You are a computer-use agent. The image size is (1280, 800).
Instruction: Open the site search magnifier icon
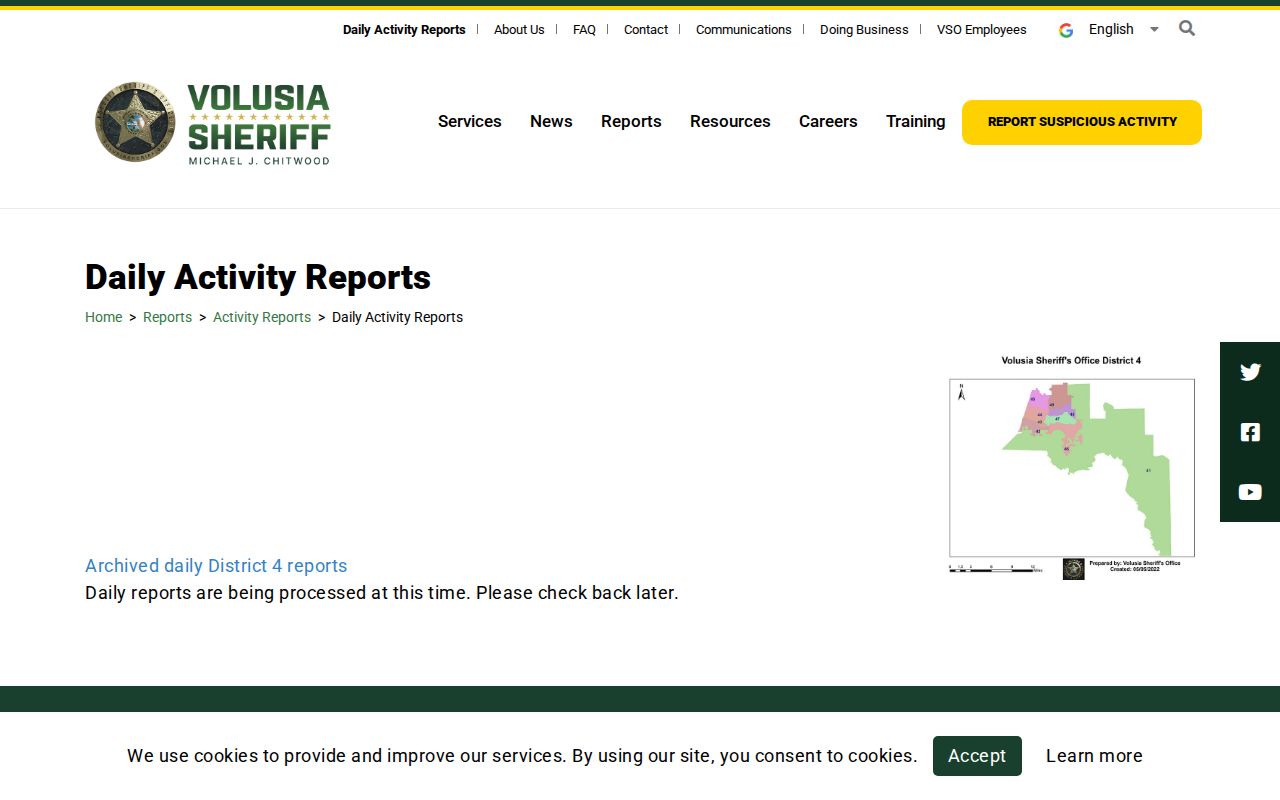coord(1187,28)
